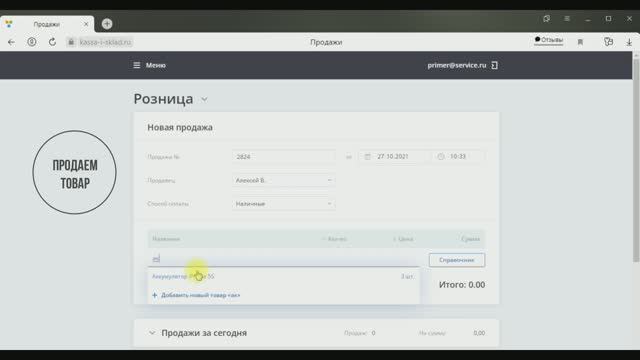Click the Новая продажа heading
This screenshot has height=360, width=640.
[180, 127]
